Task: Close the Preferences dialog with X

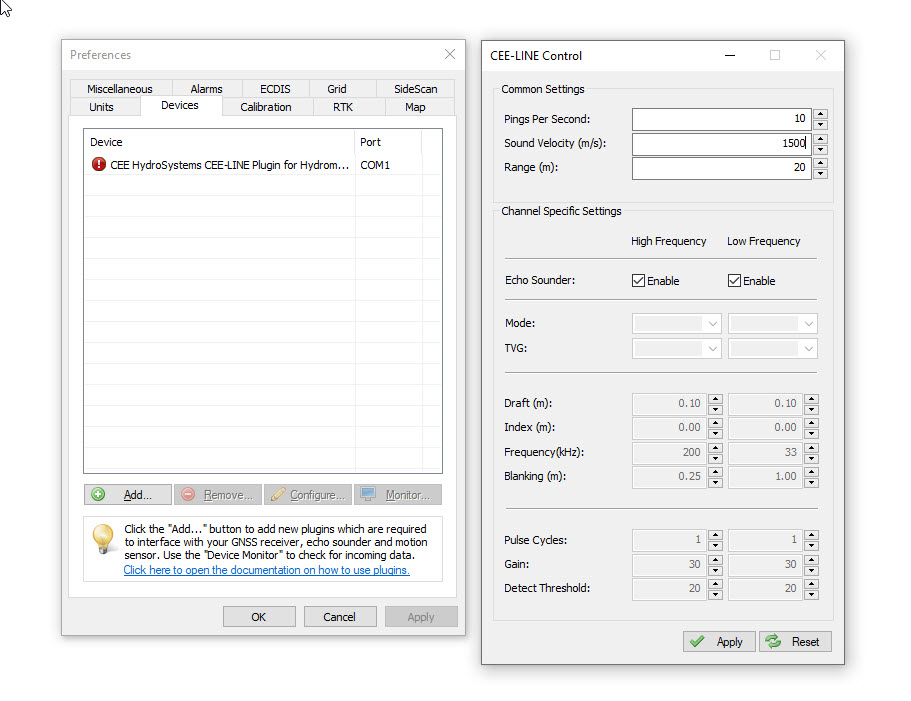Action: click(450, 54)
